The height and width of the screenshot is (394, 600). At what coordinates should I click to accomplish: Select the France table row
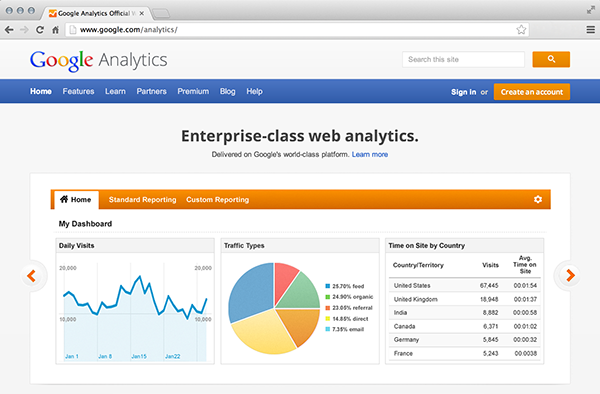tap(465, 353)
